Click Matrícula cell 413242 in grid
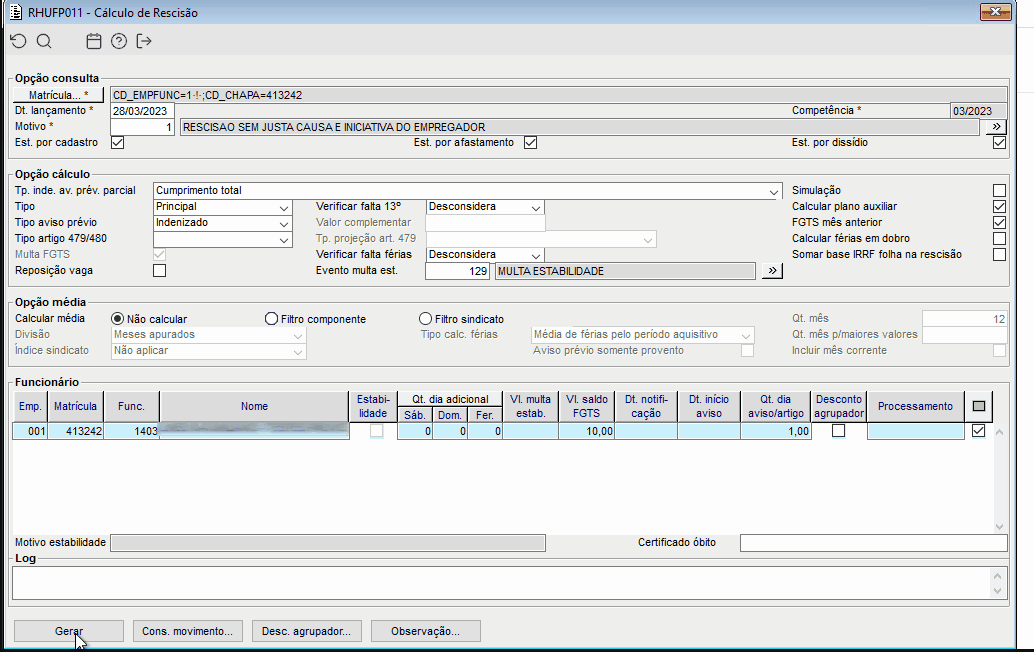Image resolution: width=1034 pixels, height=652 pixels. point(75,431)
